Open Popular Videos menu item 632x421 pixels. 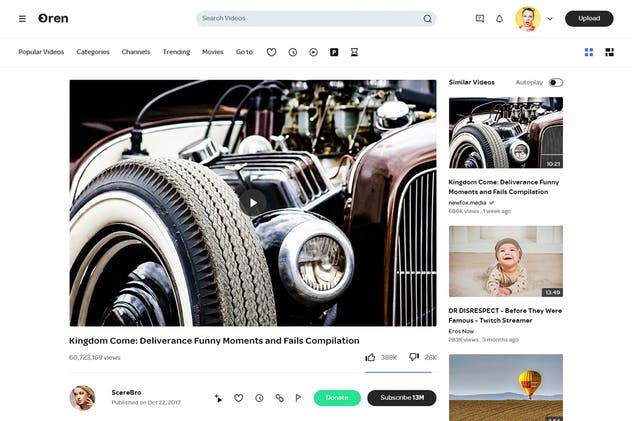click(x=41, y=52)
